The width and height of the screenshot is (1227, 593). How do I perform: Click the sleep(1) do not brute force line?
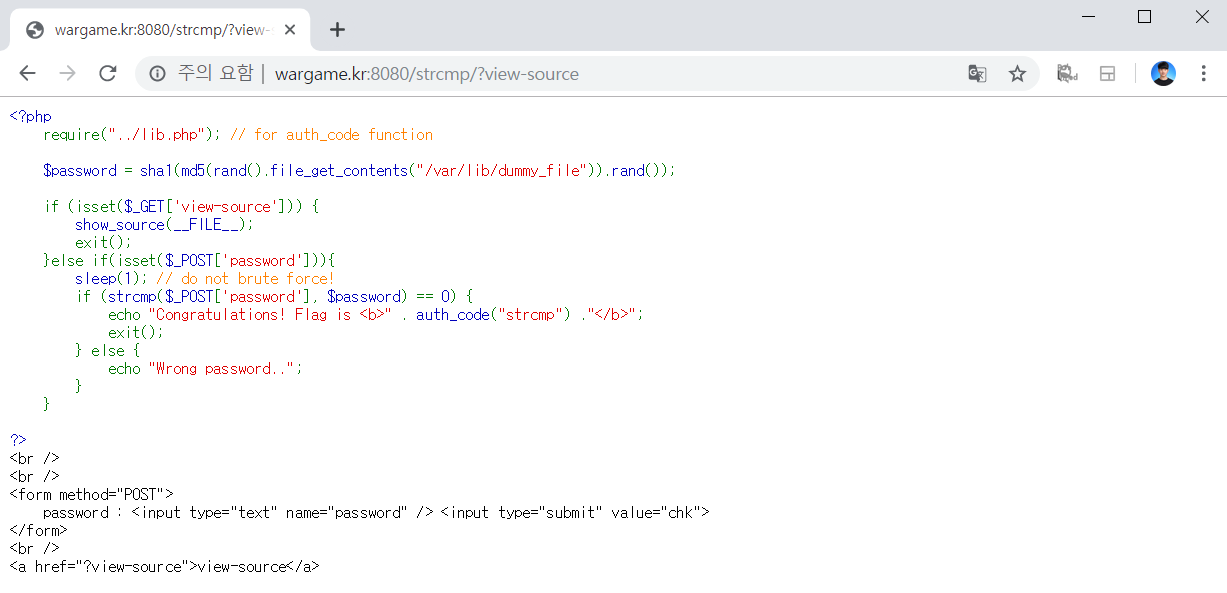pyautogui.click(x=205, y=278)
